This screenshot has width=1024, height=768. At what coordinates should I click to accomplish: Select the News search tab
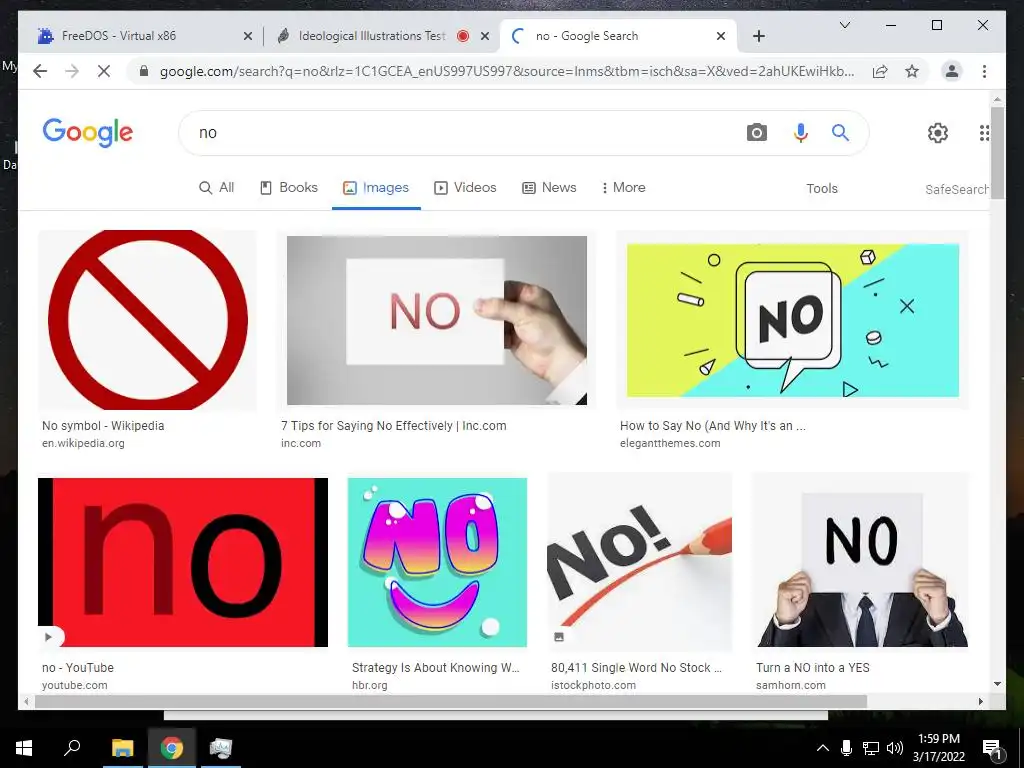tap(549, 187)
